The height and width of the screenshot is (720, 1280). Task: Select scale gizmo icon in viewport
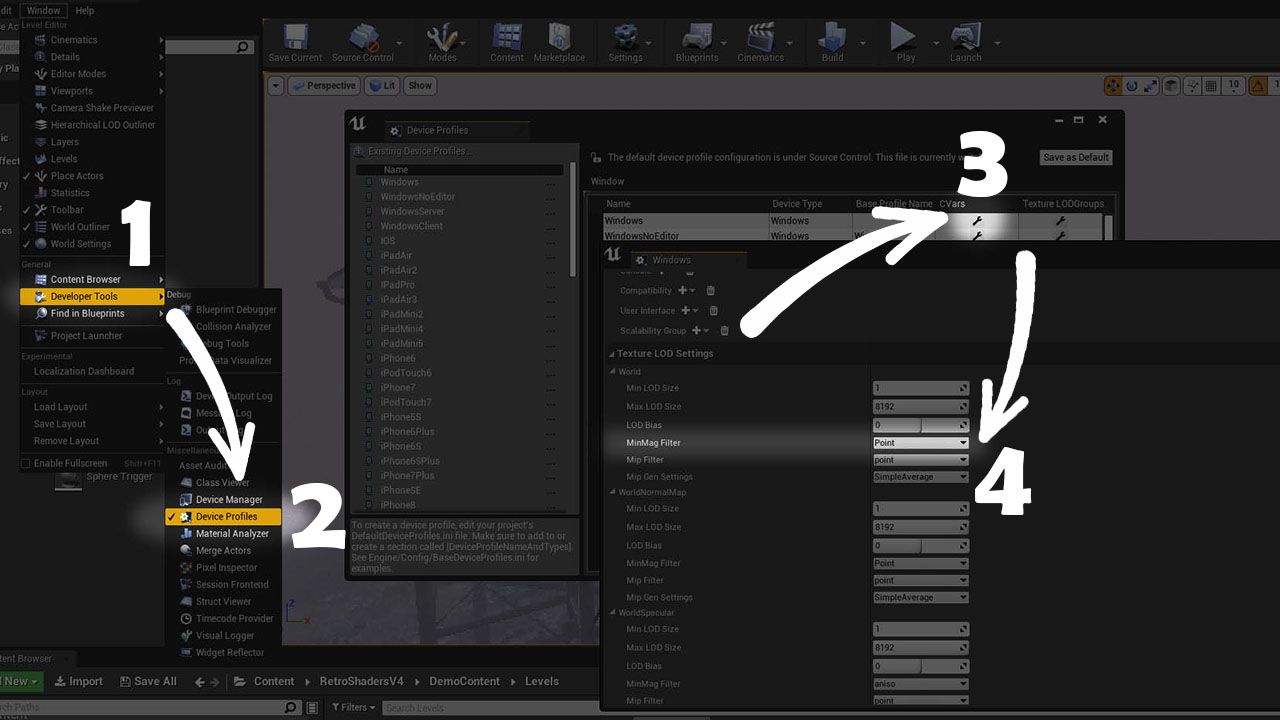coord(1151,86)
